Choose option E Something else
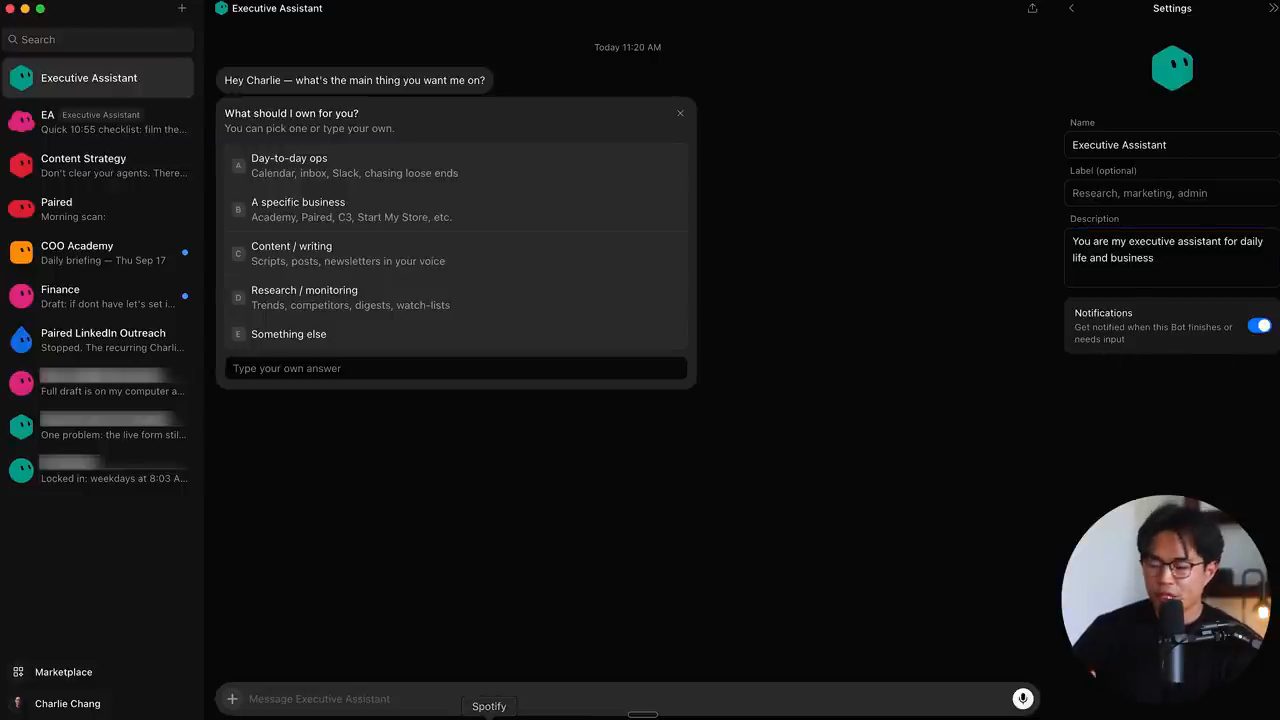The image size is (1280, 720). point(456,334)
